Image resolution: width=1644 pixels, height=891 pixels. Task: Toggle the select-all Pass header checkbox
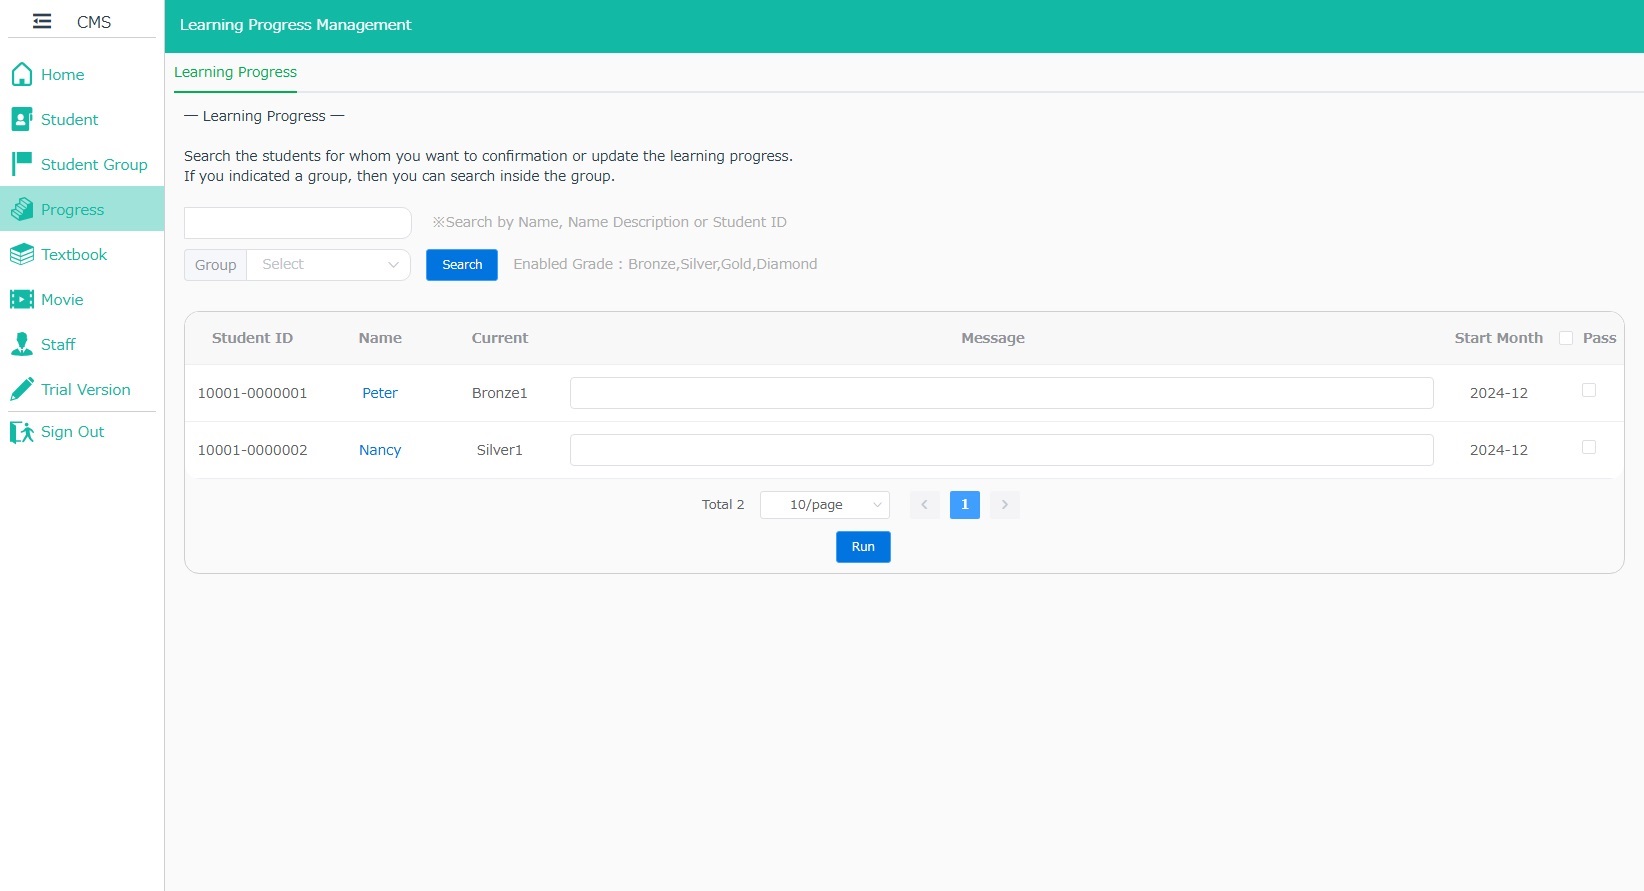coord(1566,338)
